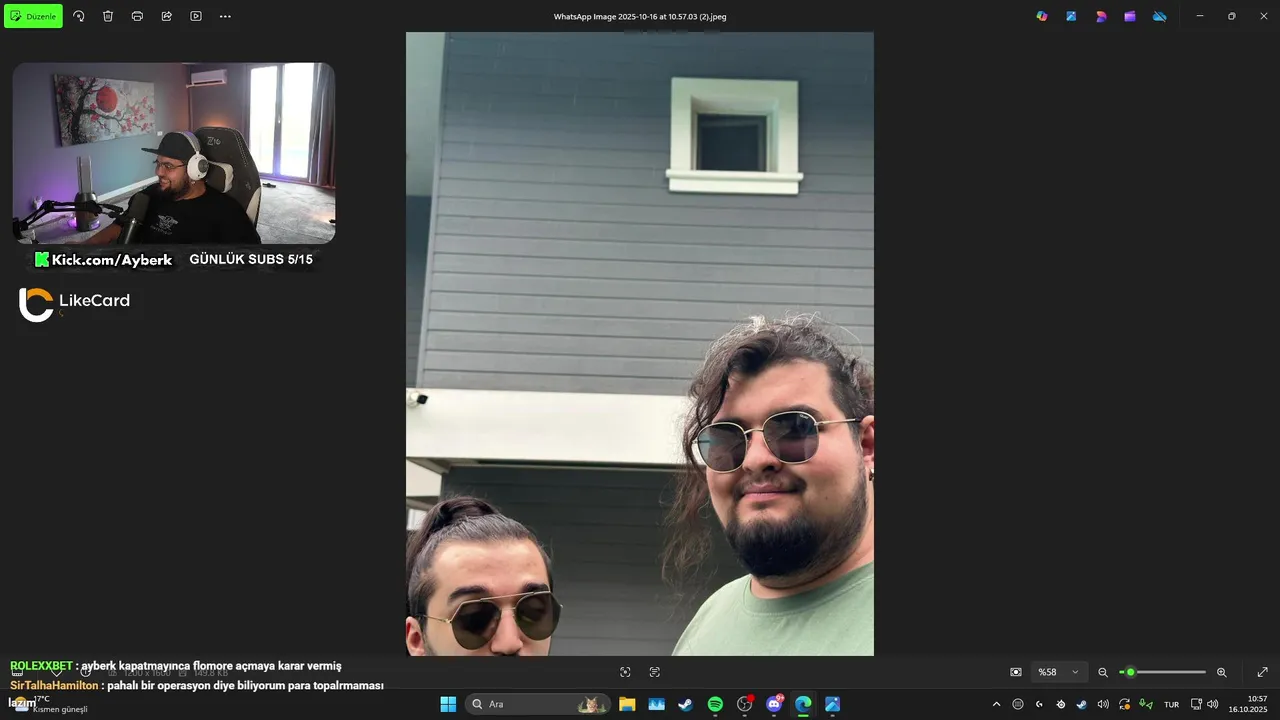The height and width of the screenshot is (720, 1280).
Task: Open Discord from the taskbar
Action: click(x=774, y=704)
